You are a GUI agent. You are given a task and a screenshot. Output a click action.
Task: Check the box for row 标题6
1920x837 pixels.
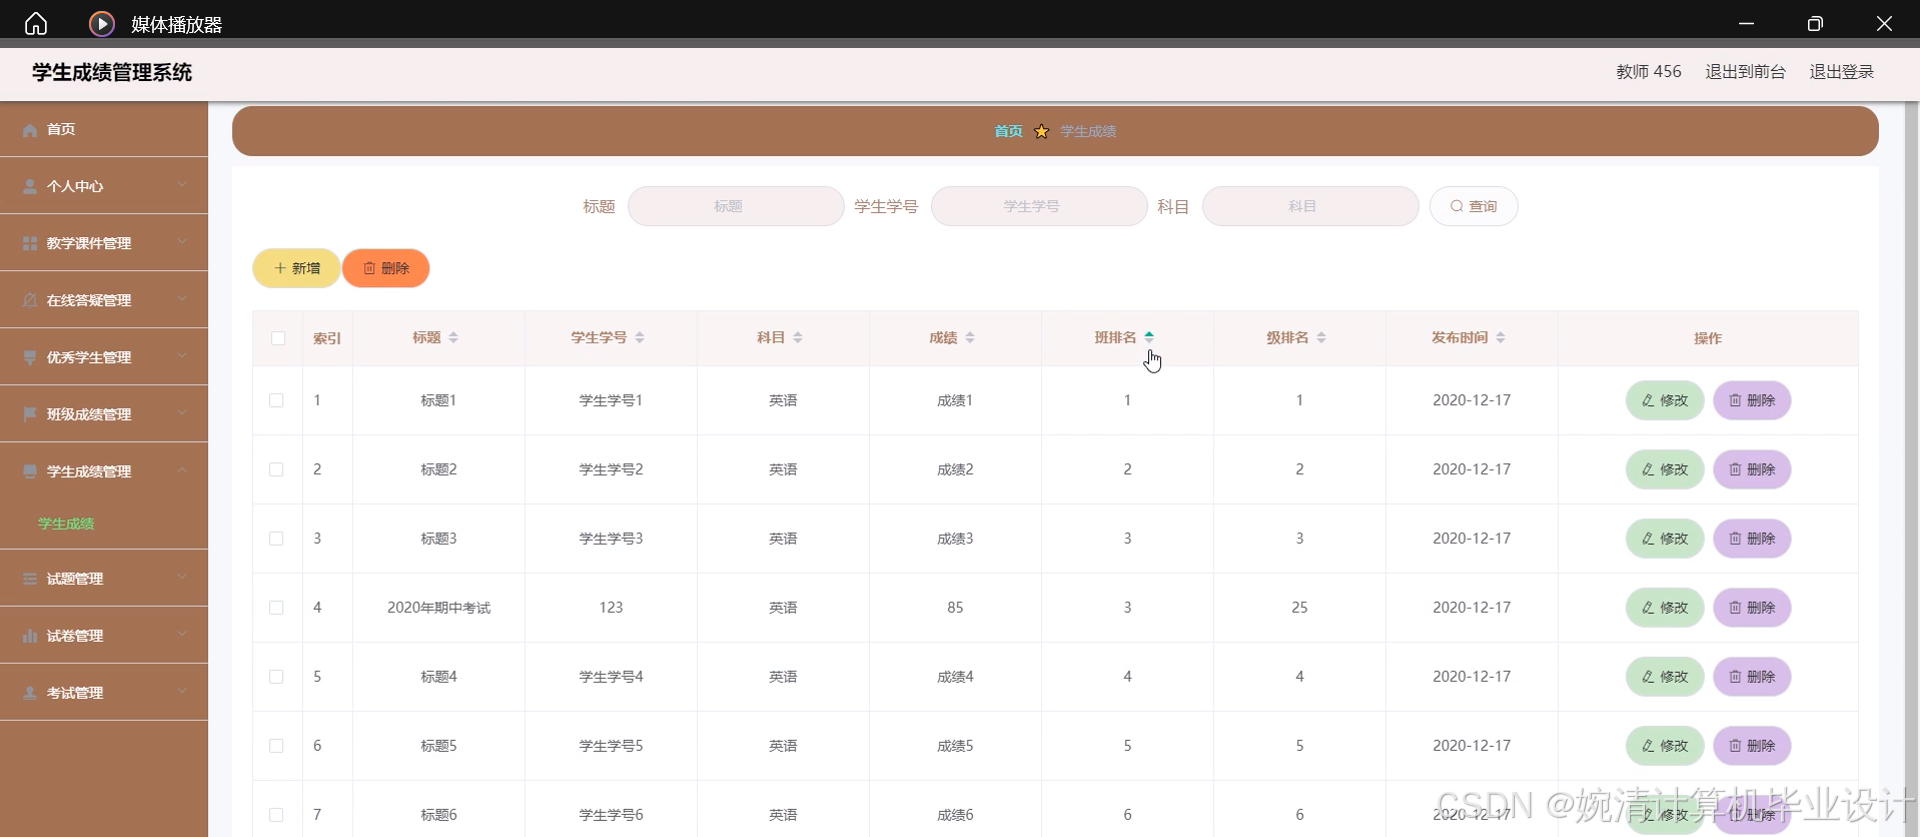coord(276,814)
